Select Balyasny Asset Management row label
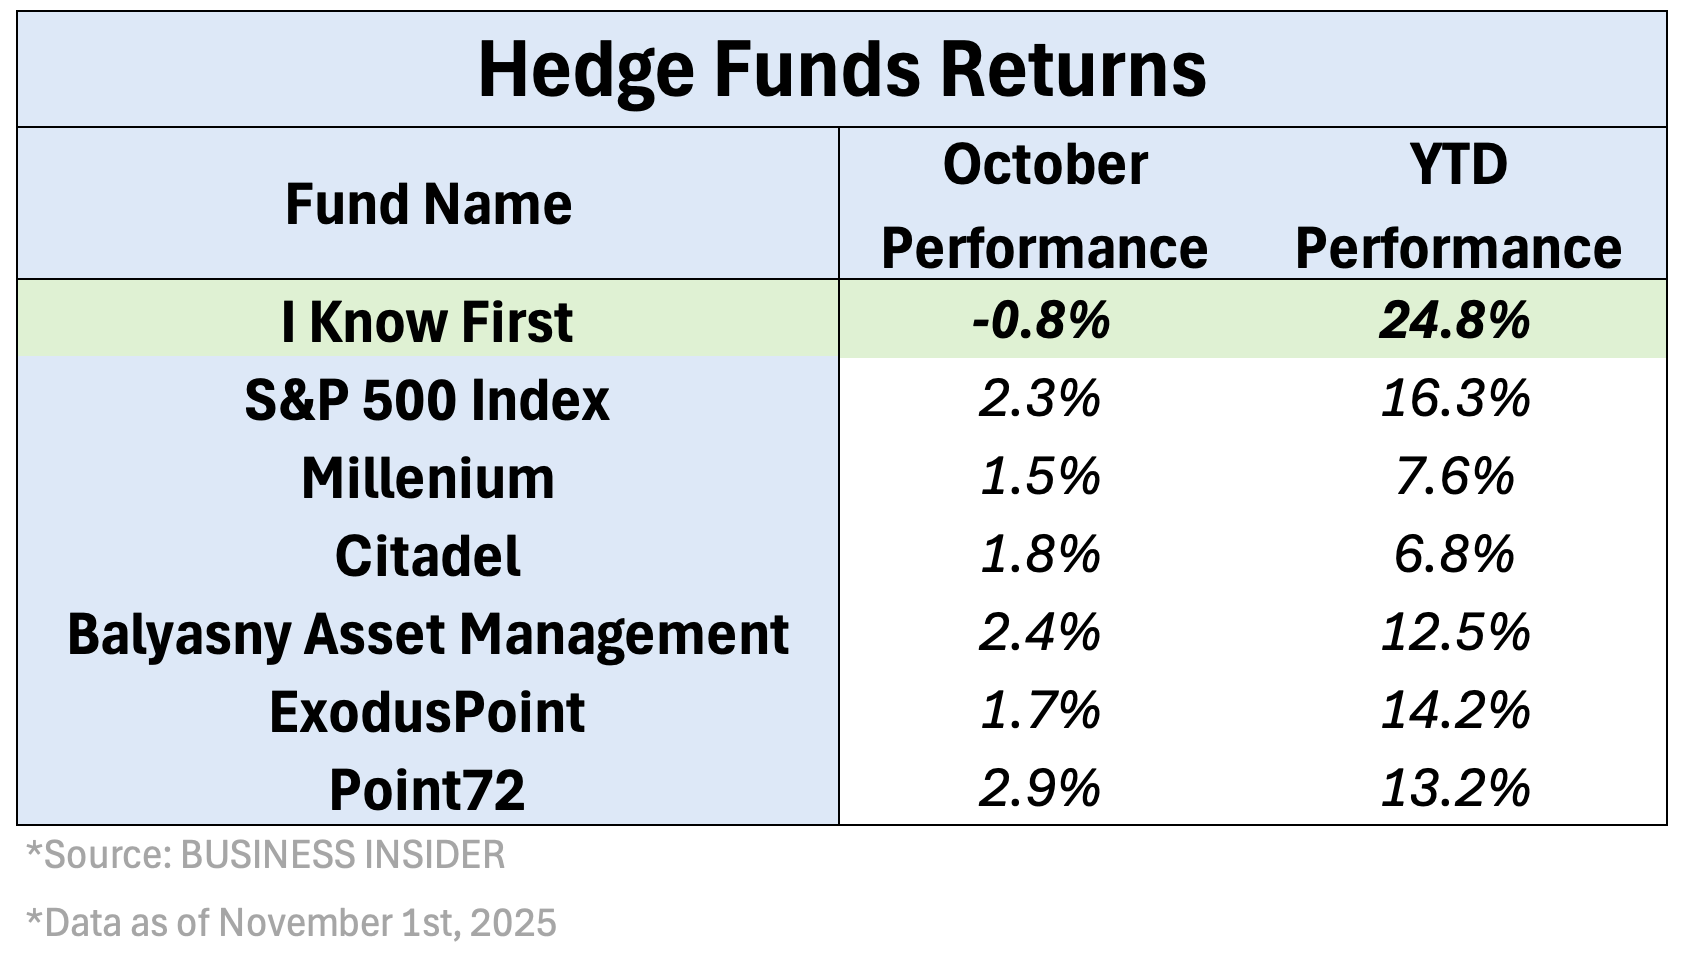 428,634
